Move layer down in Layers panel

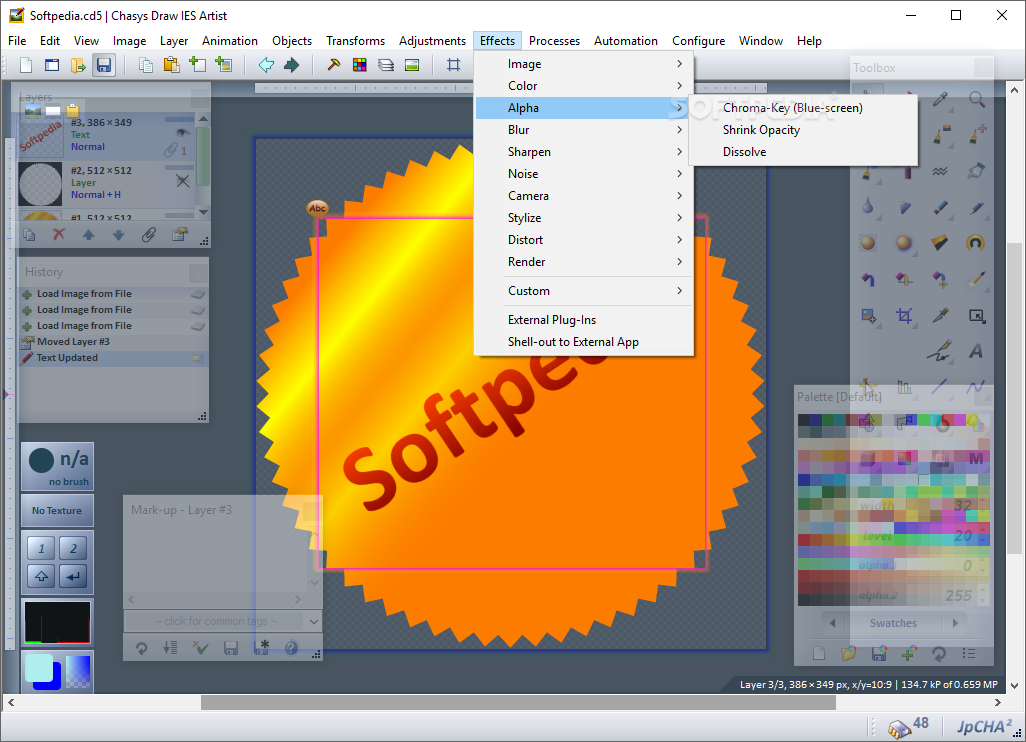coord(118,234)
